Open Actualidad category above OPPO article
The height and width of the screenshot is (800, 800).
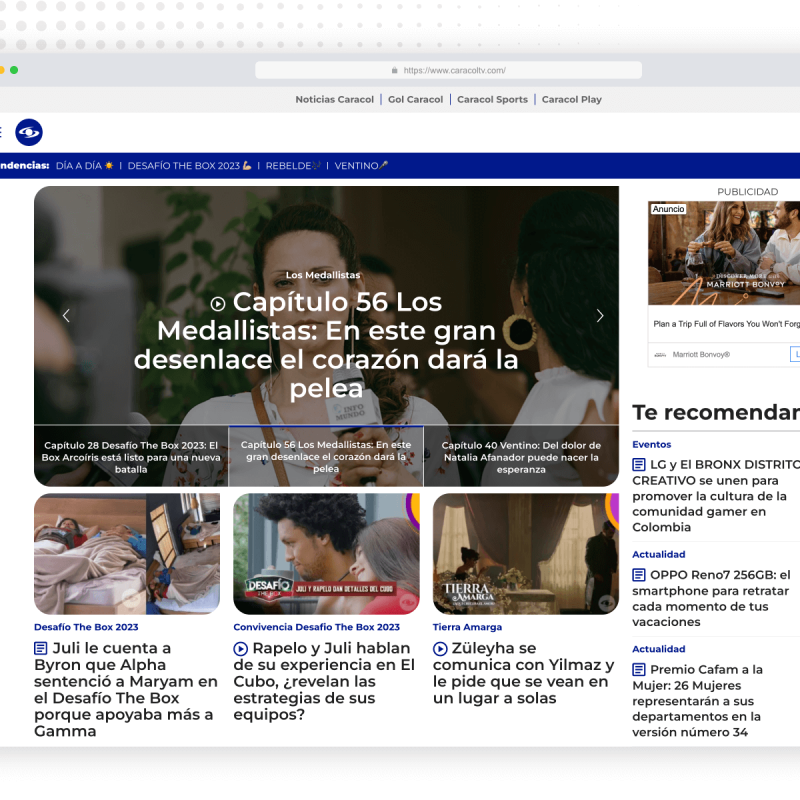click(659, 555)
